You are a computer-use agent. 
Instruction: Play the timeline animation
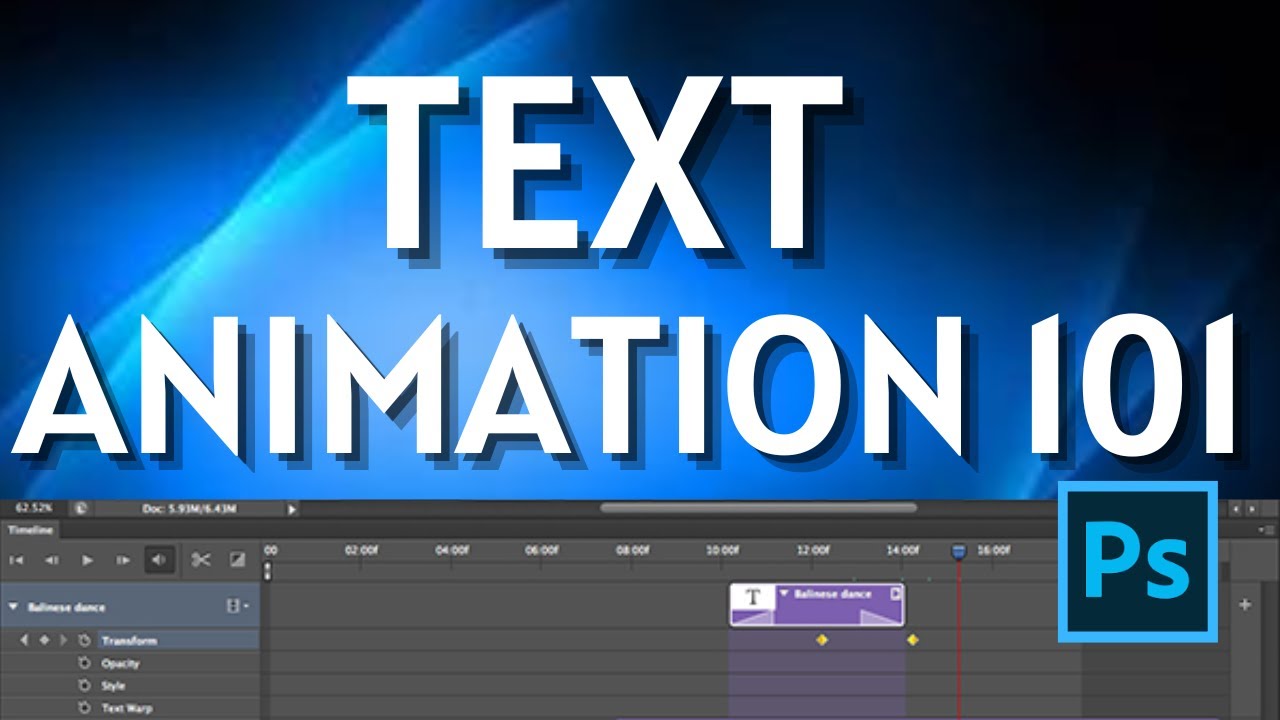coord(87,560)
